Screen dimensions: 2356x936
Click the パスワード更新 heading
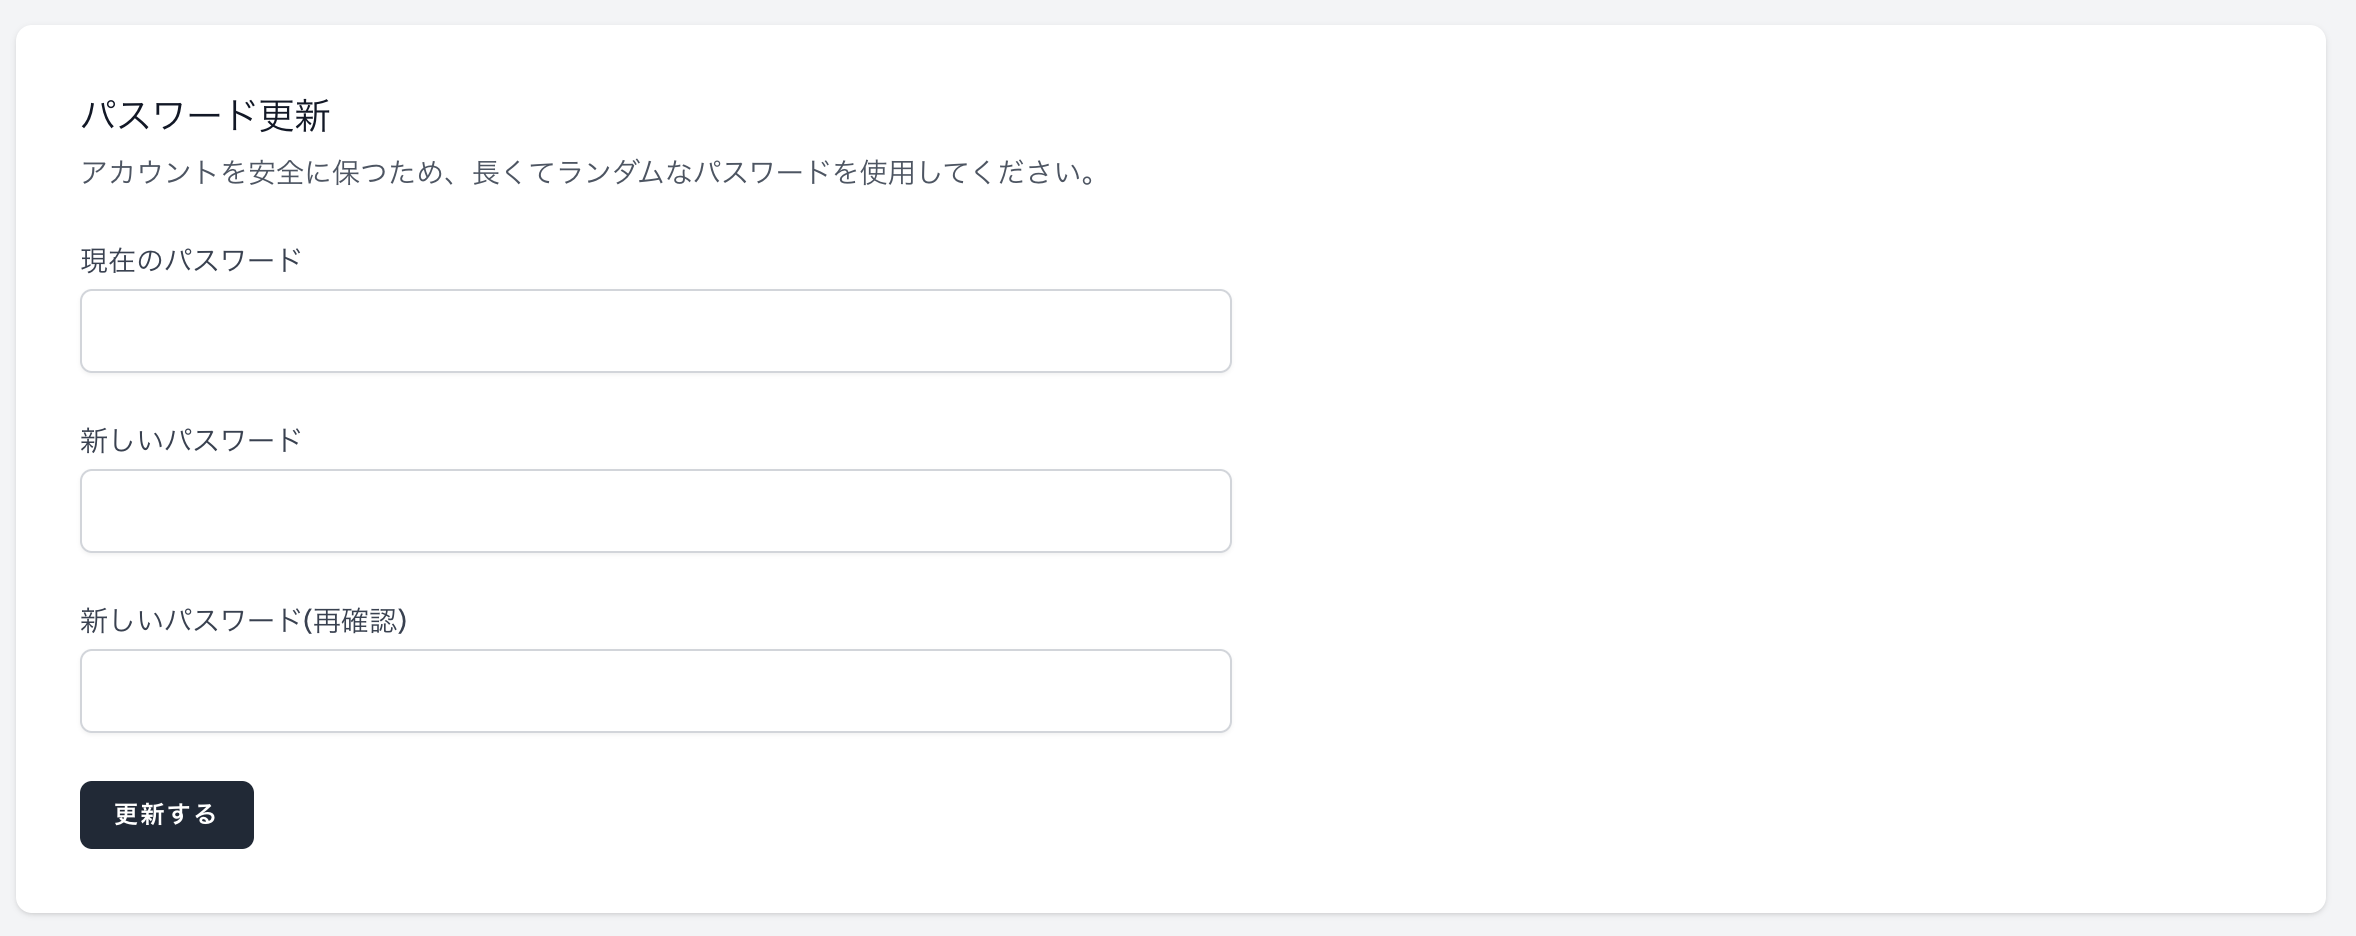[206, 114]
